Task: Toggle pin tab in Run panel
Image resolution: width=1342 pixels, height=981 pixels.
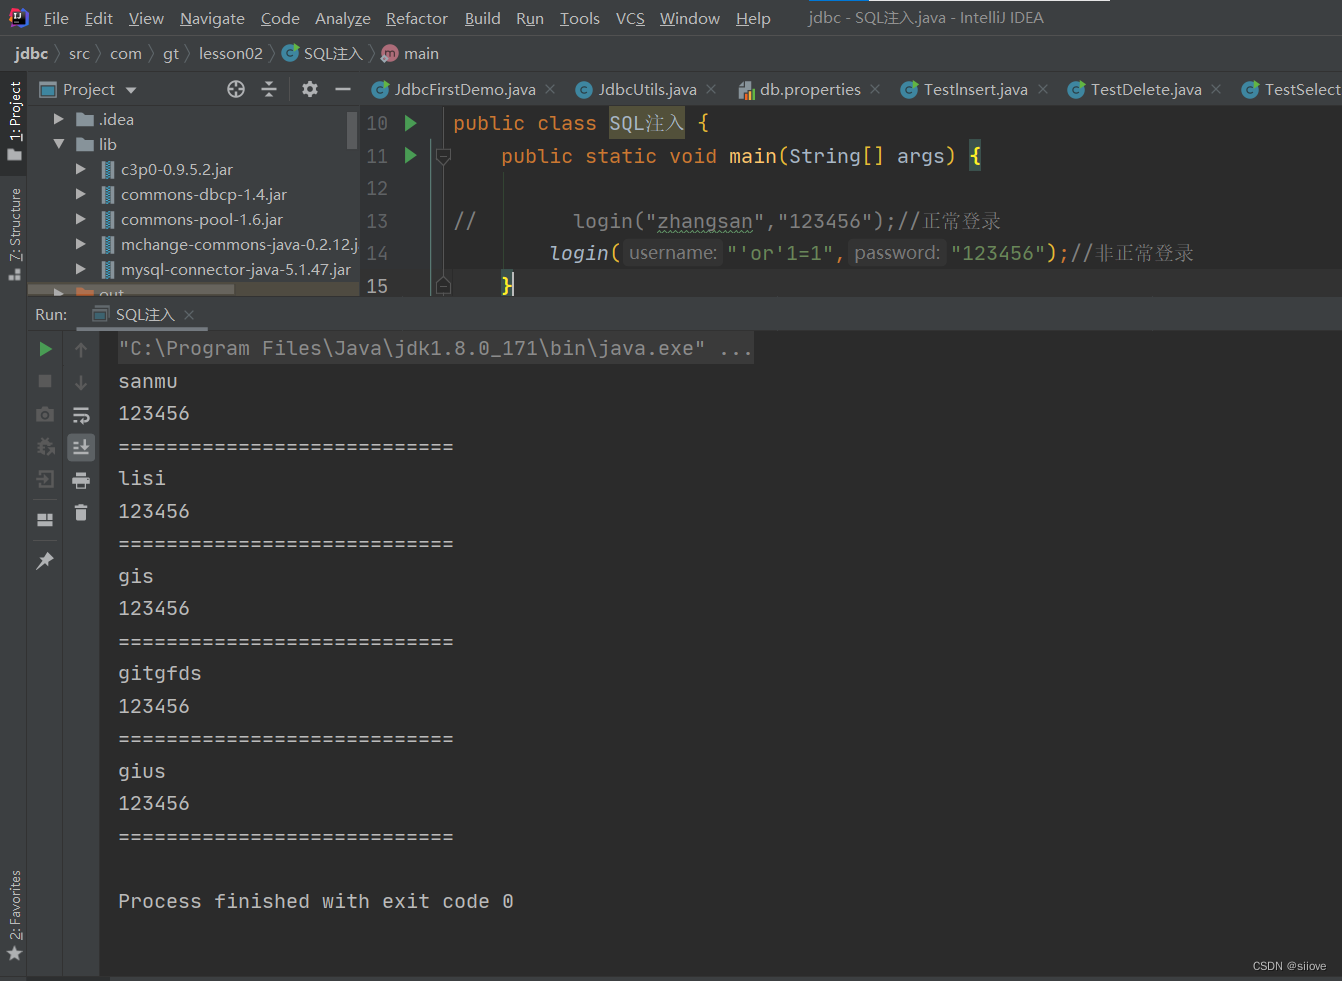Action: pyautogui.click(x=45, y=561)
